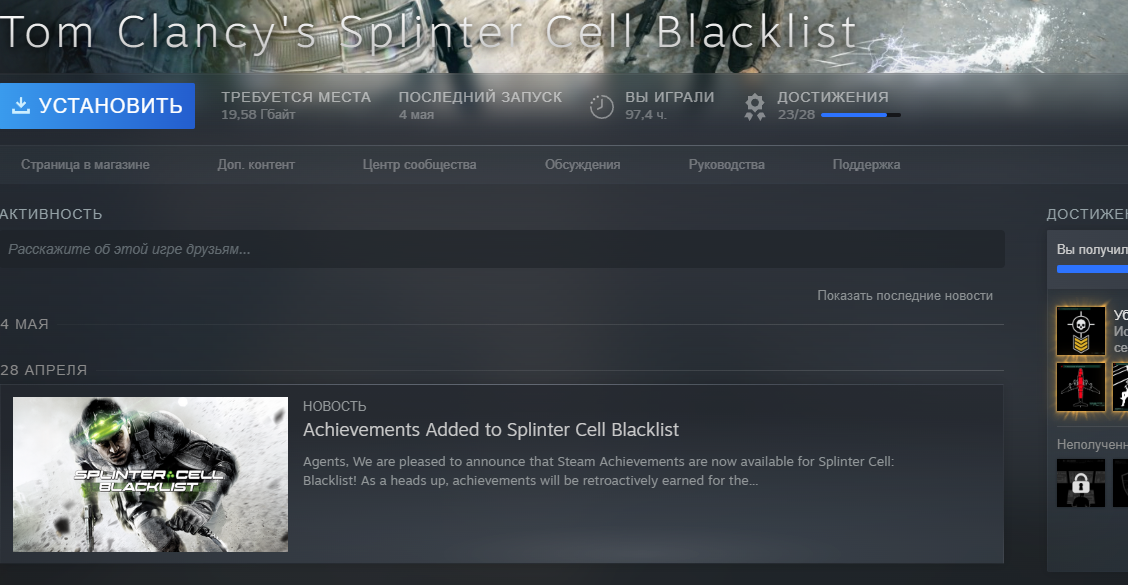Click the download arrow on the install button
The height and width of the screenshot is (585, 1128).
[x=21, y=106]
